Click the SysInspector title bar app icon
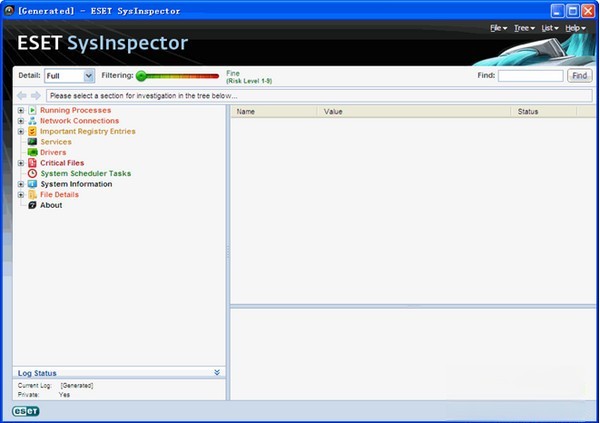 (9, 11)
